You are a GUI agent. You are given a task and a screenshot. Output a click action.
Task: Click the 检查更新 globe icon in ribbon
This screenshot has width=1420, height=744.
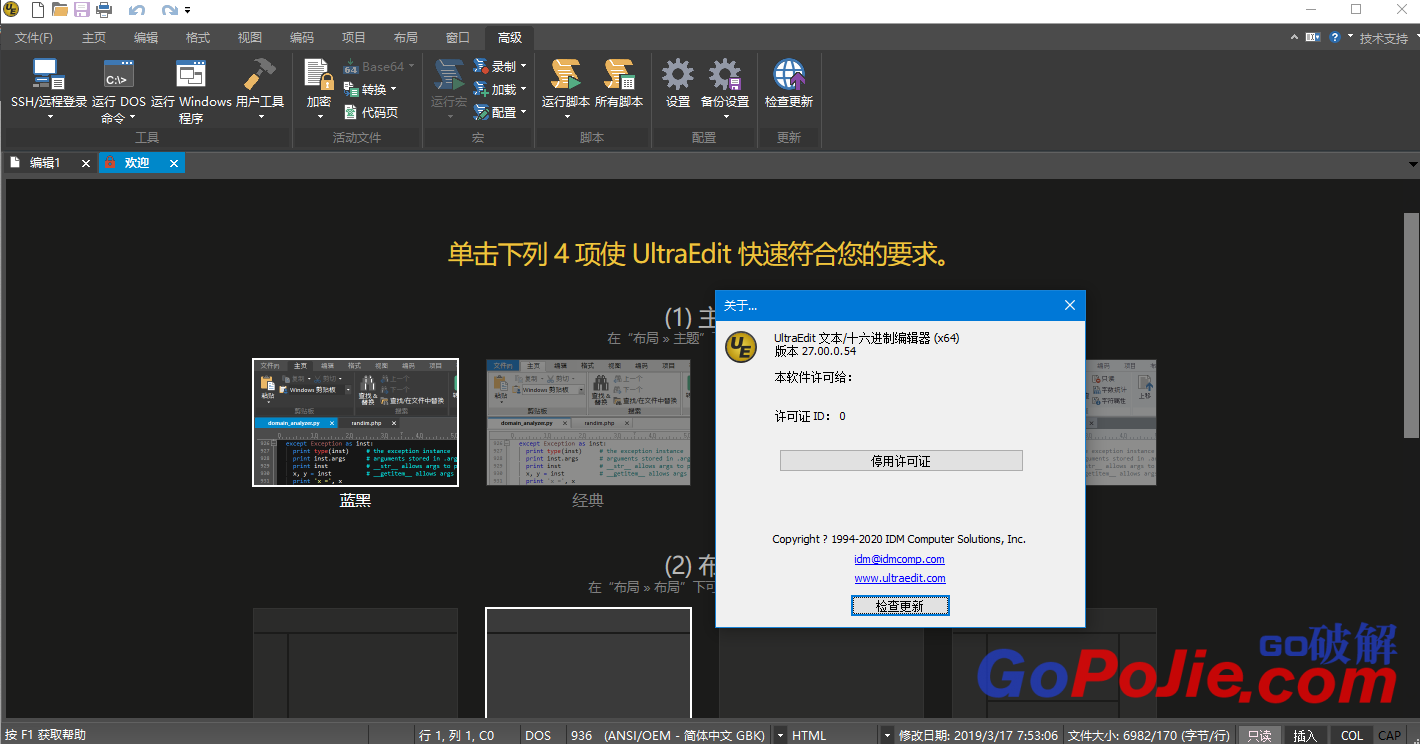(x=789, y=75)
